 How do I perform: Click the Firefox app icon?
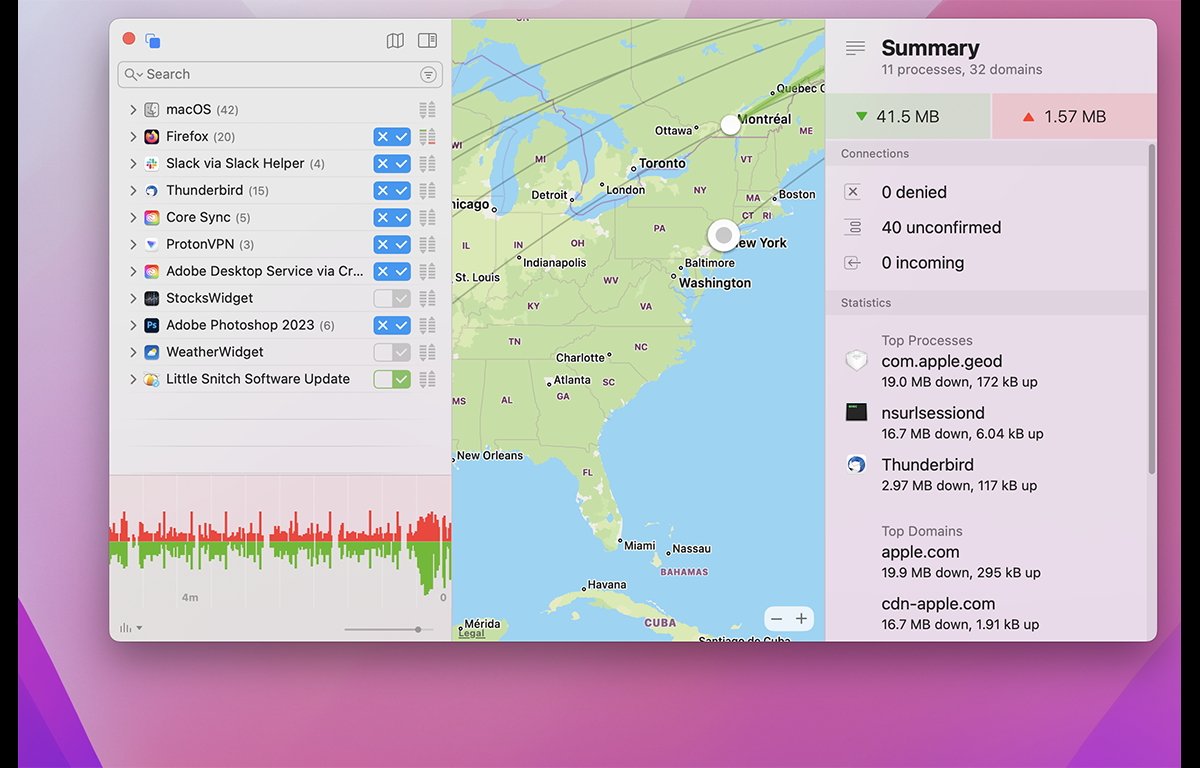pos(152,137)
